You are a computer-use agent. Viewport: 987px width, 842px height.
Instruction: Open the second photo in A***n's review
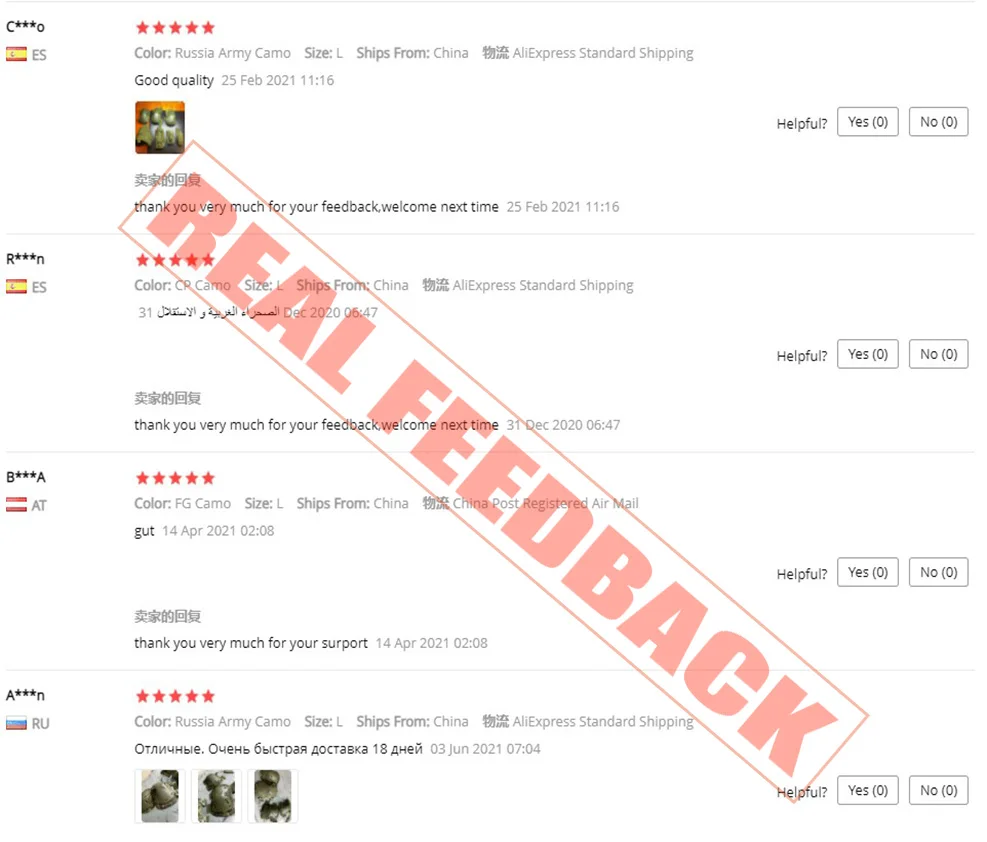217,796
